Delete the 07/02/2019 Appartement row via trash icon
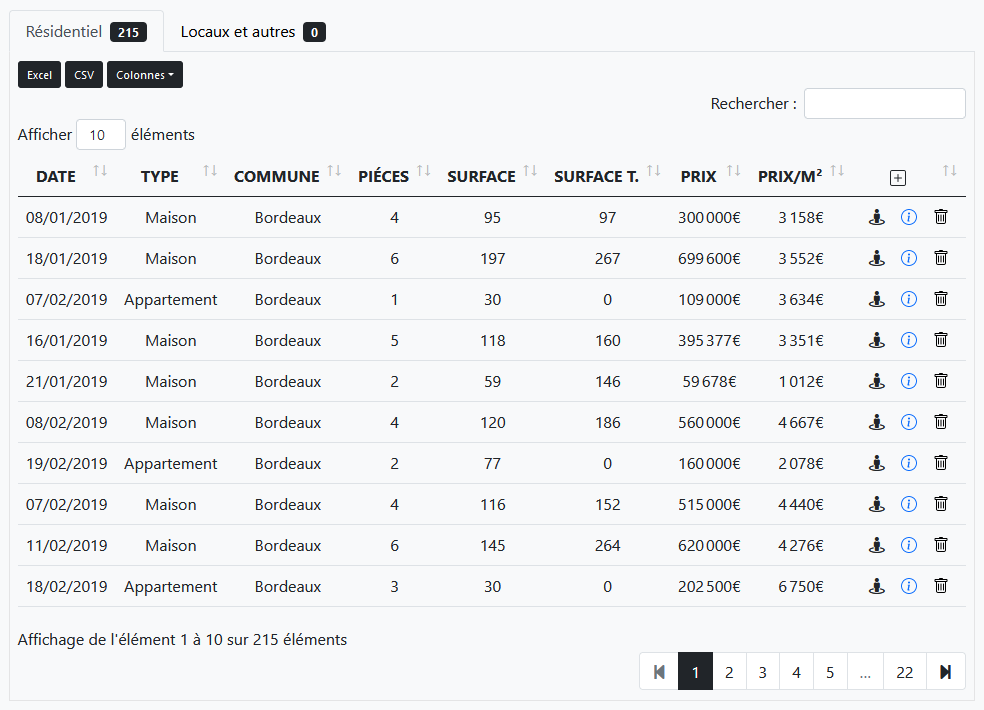The height and width of the screenshot is (710, 984). click(x=941, y=299)
